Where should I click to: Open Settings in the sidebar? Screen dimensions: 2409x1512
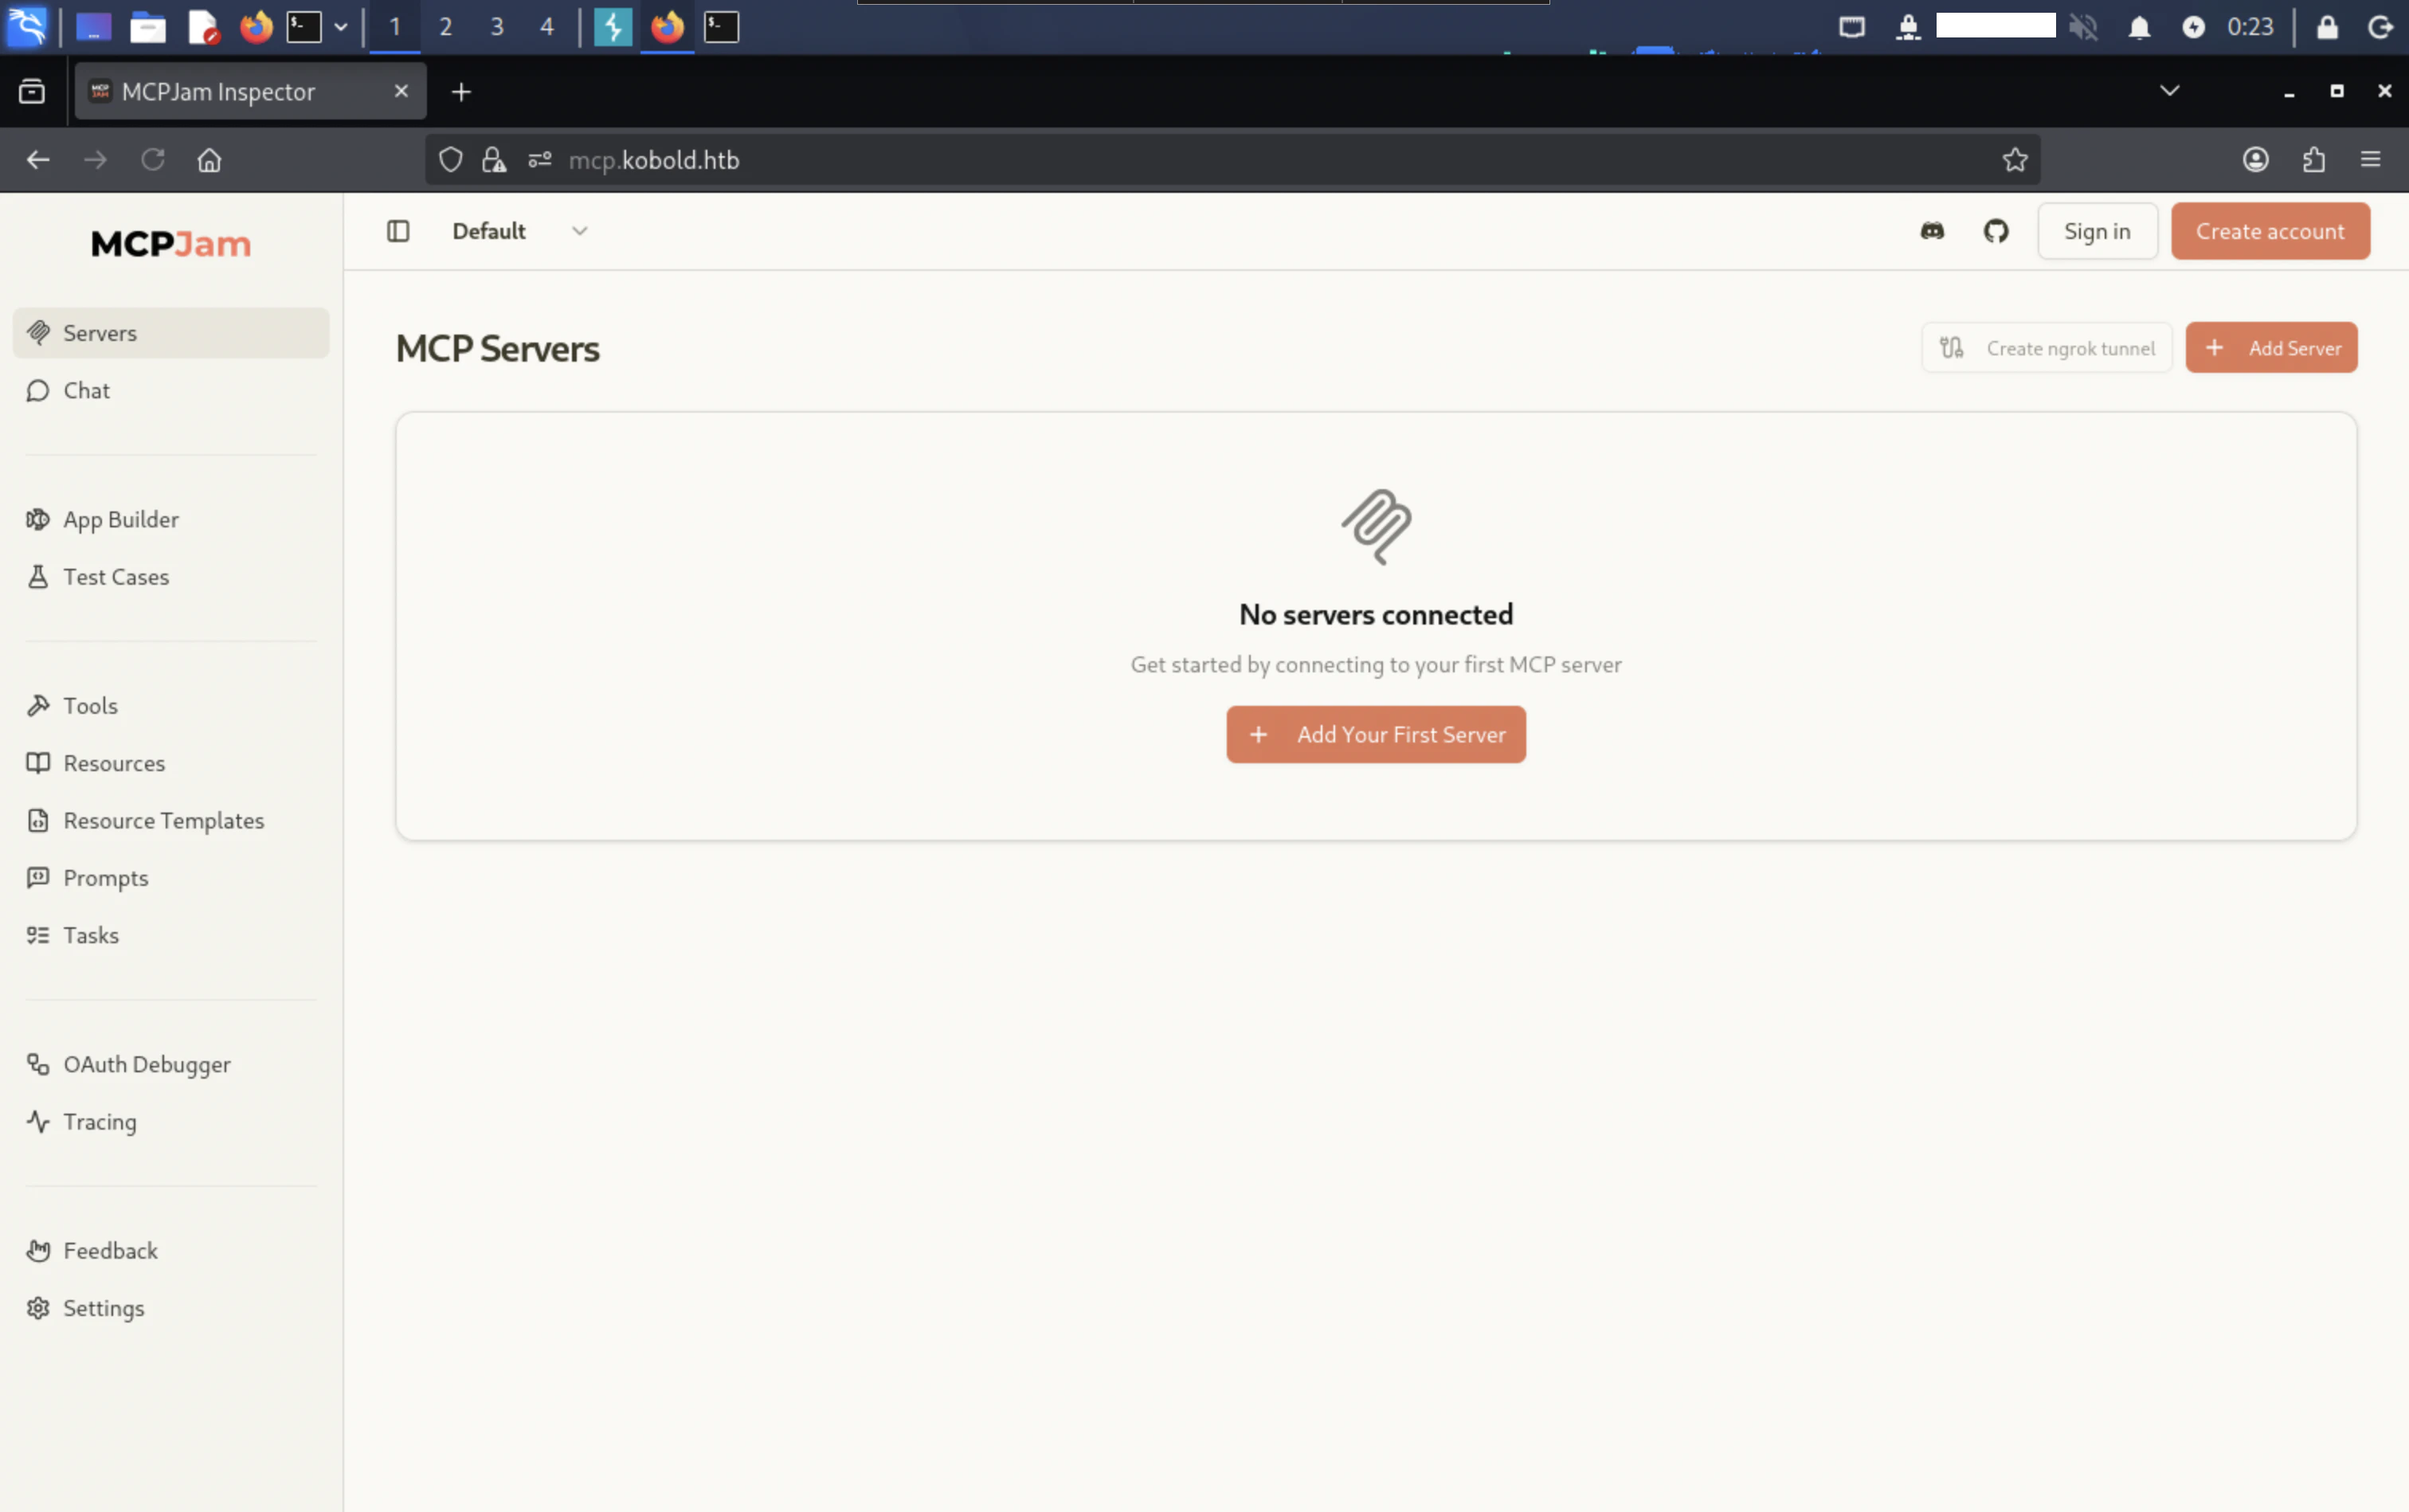[x=171, y=1308]
